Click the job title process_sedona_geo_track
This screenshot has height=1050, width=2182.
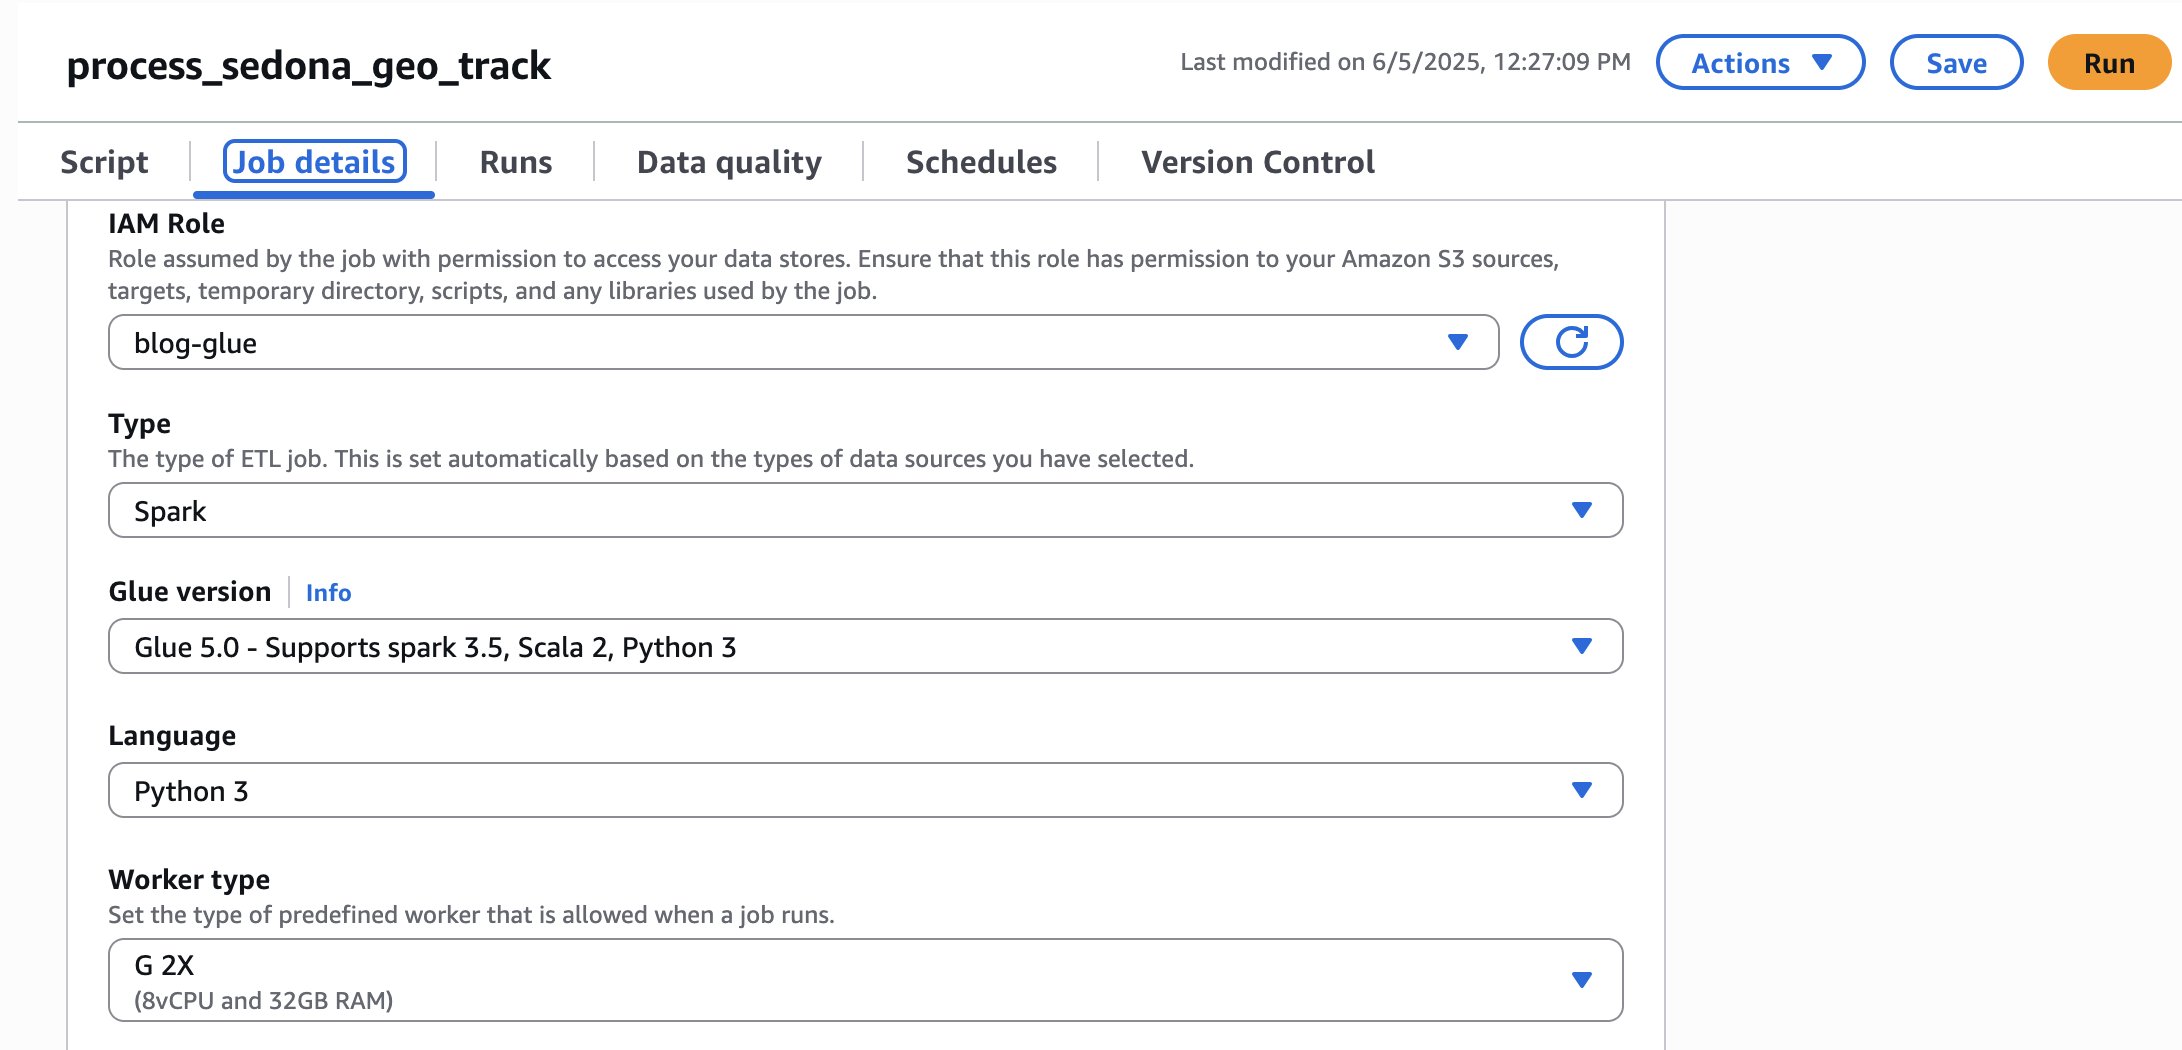click(308, 65)
